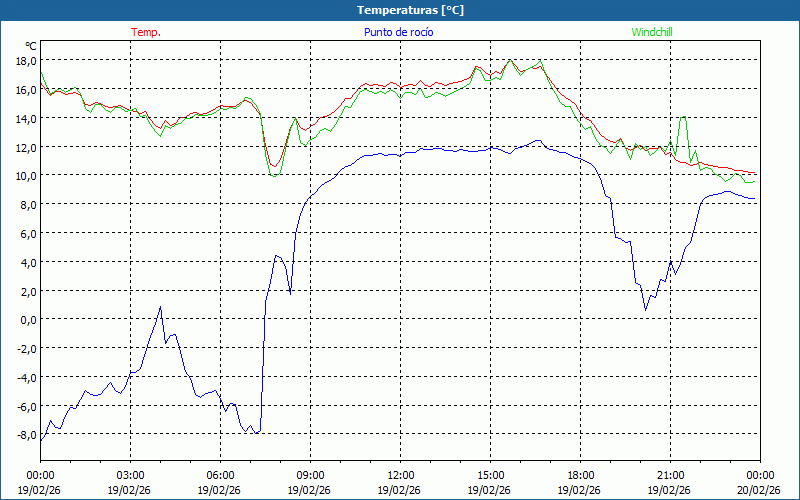
Task: Select the -8,0 y-axis value label
Action: click(25, 435)
